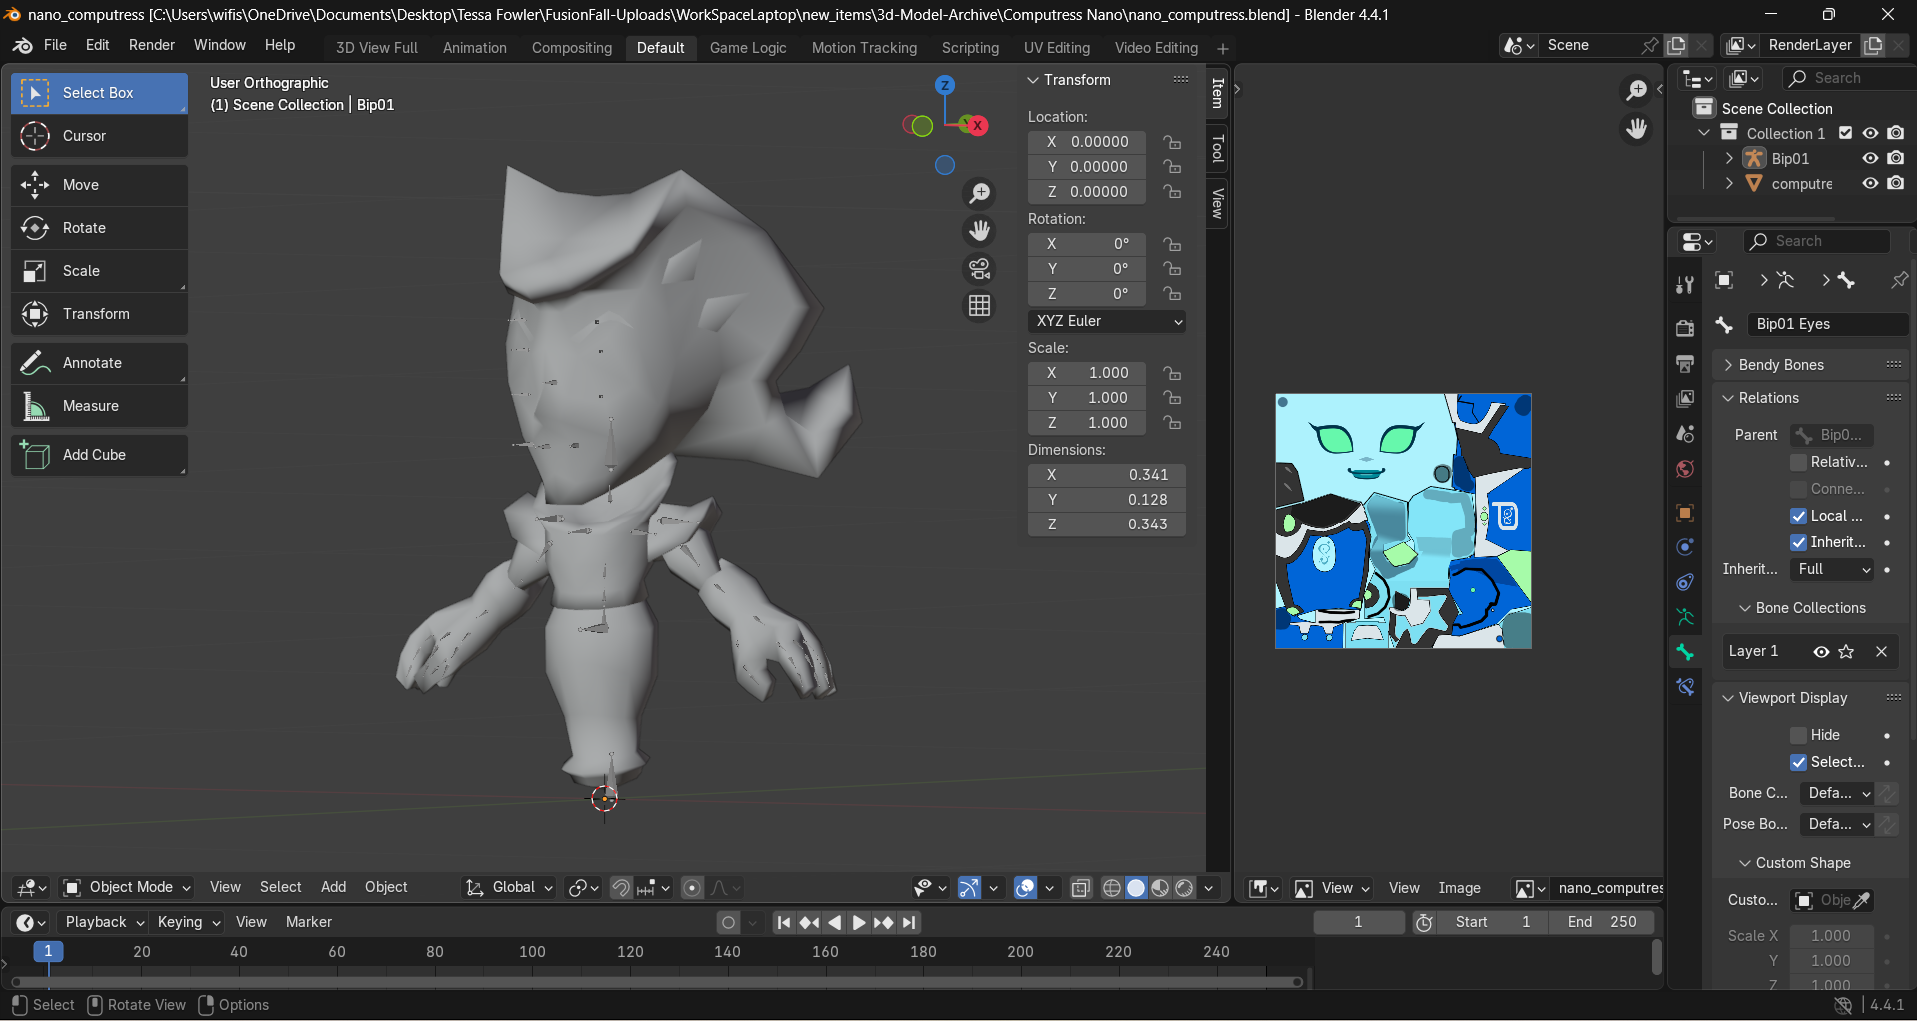Toggle Layer 1 visibility eye
This screenshot has height=1021, width=1917.
1821,652
